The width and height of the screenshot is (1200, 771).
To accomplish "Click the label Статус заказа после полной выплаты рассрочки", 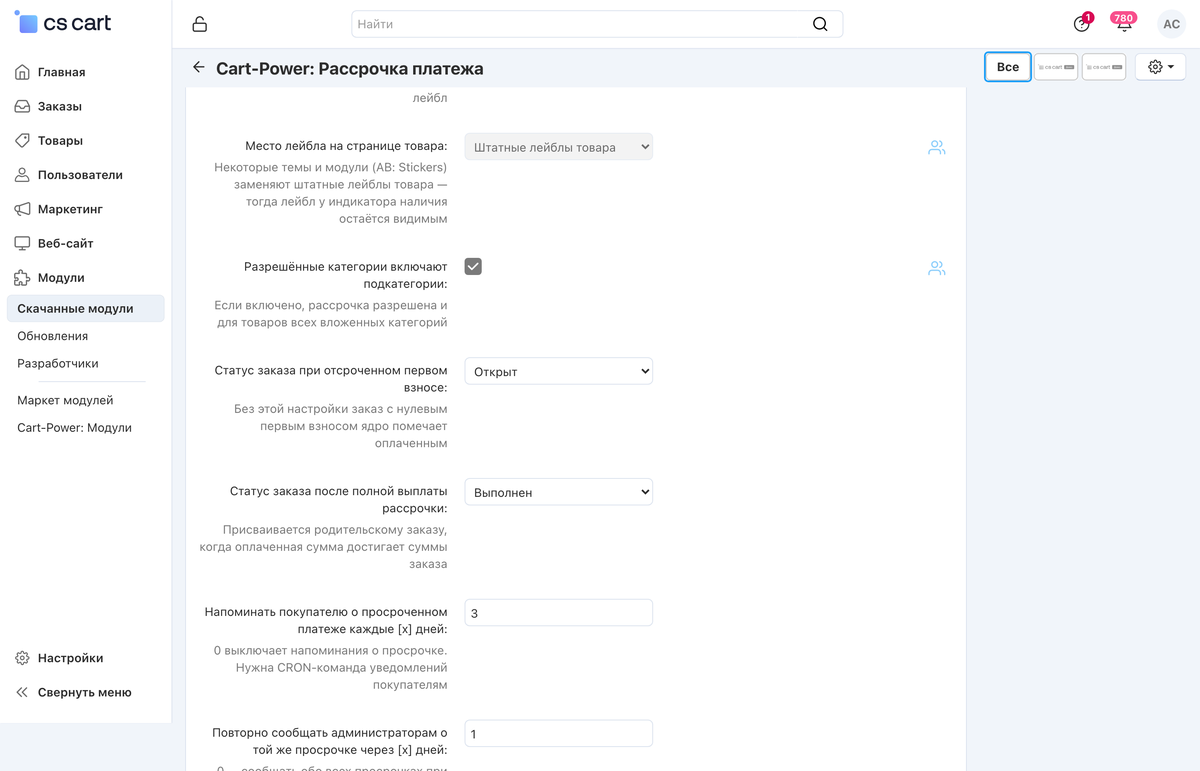I will pos(339,499).
